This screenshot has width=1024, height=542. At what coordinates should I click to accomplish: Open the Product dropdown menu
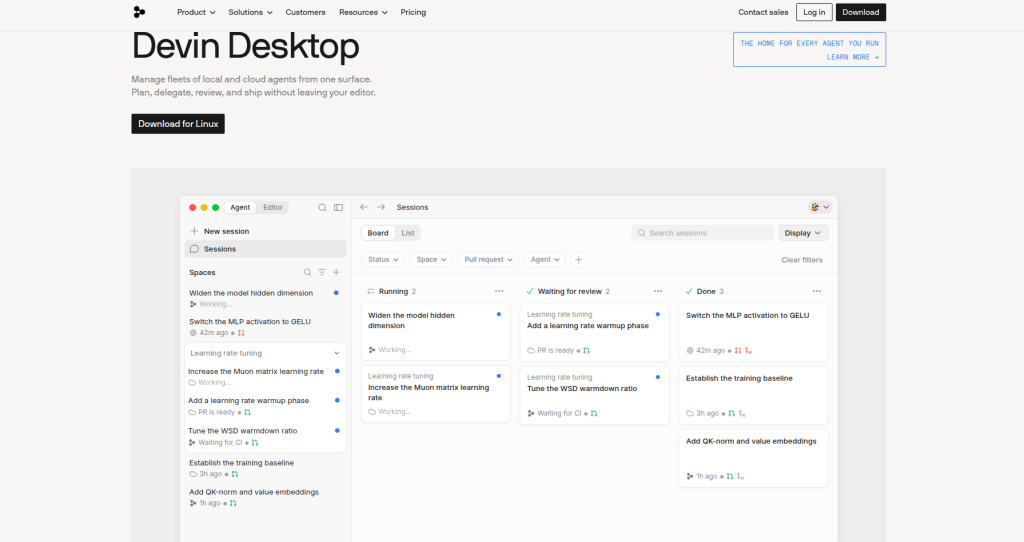tap(196, 12)
